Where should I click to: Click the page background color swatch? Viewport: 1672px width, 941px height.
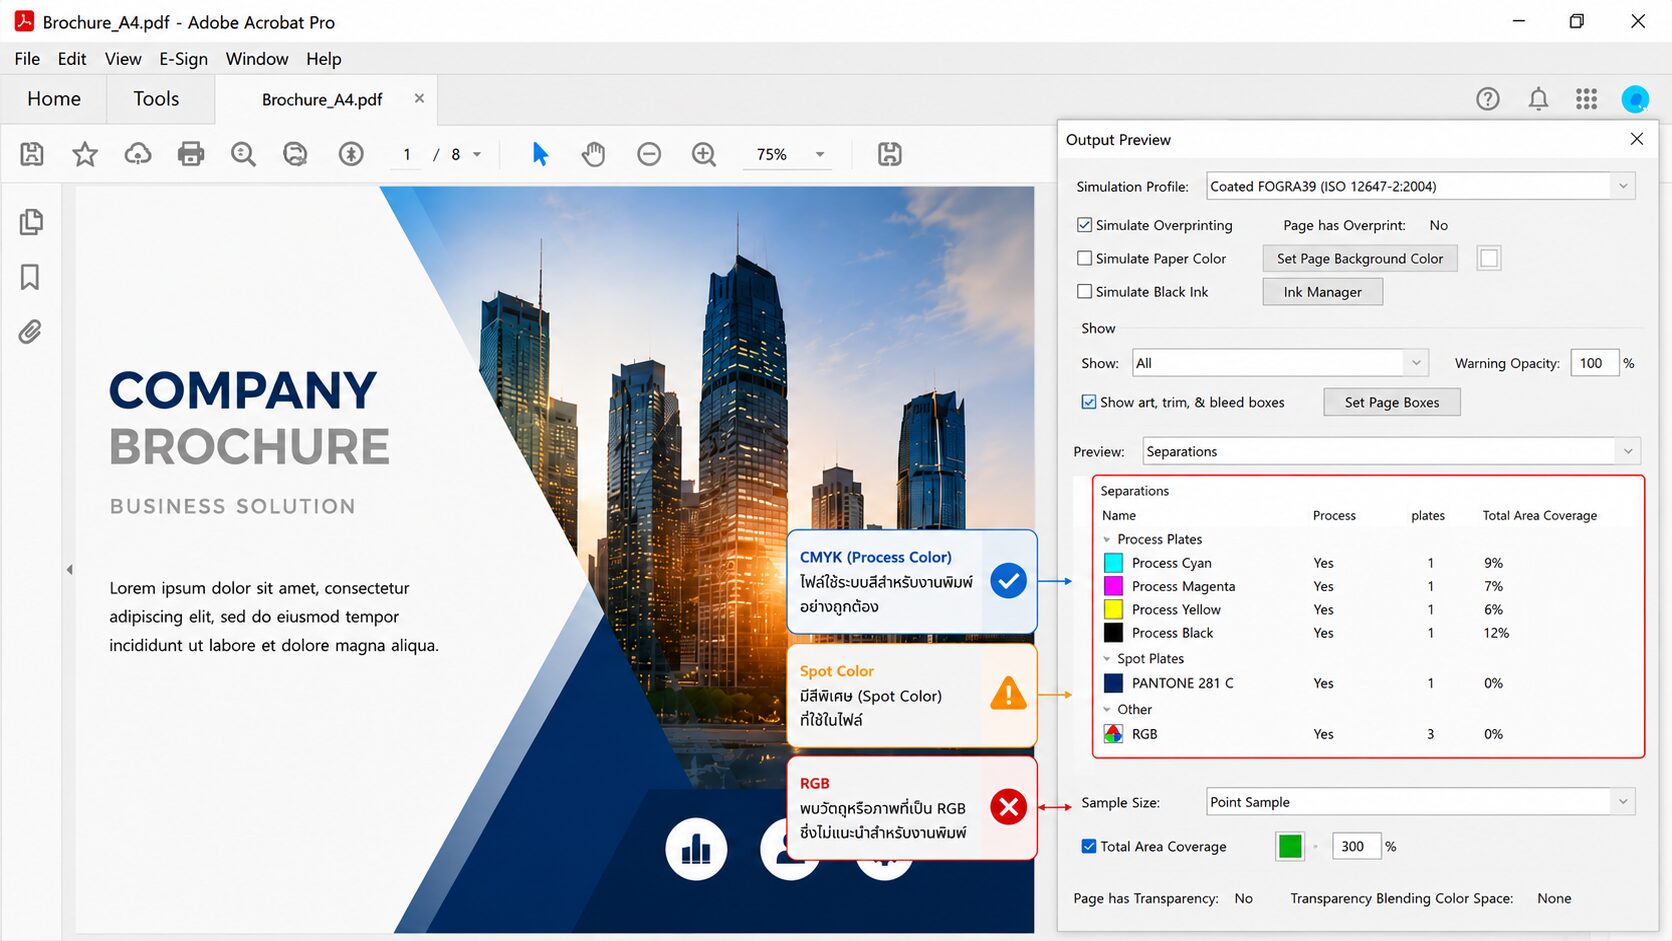[x=1489, y=258]
